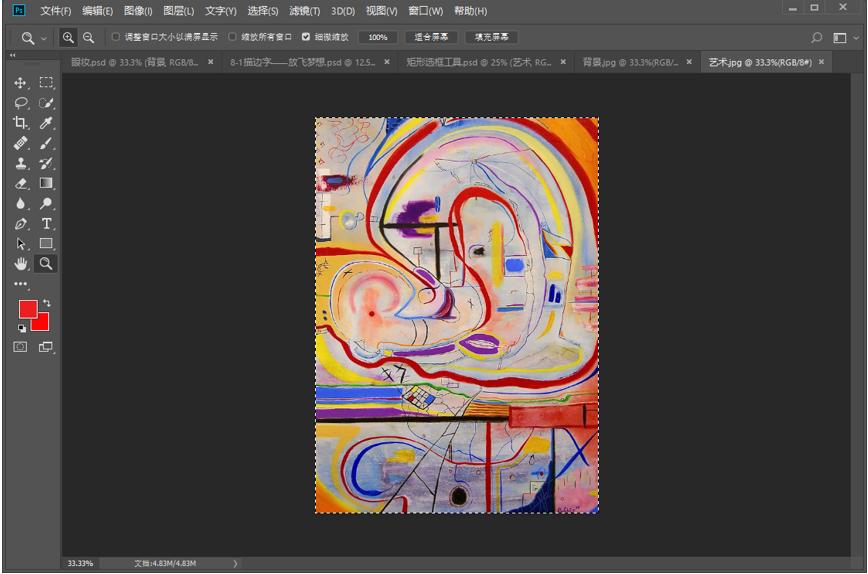This screenshot has height=574, width=868.
Task: Select the Pen tool
Action: pos(20,224)
